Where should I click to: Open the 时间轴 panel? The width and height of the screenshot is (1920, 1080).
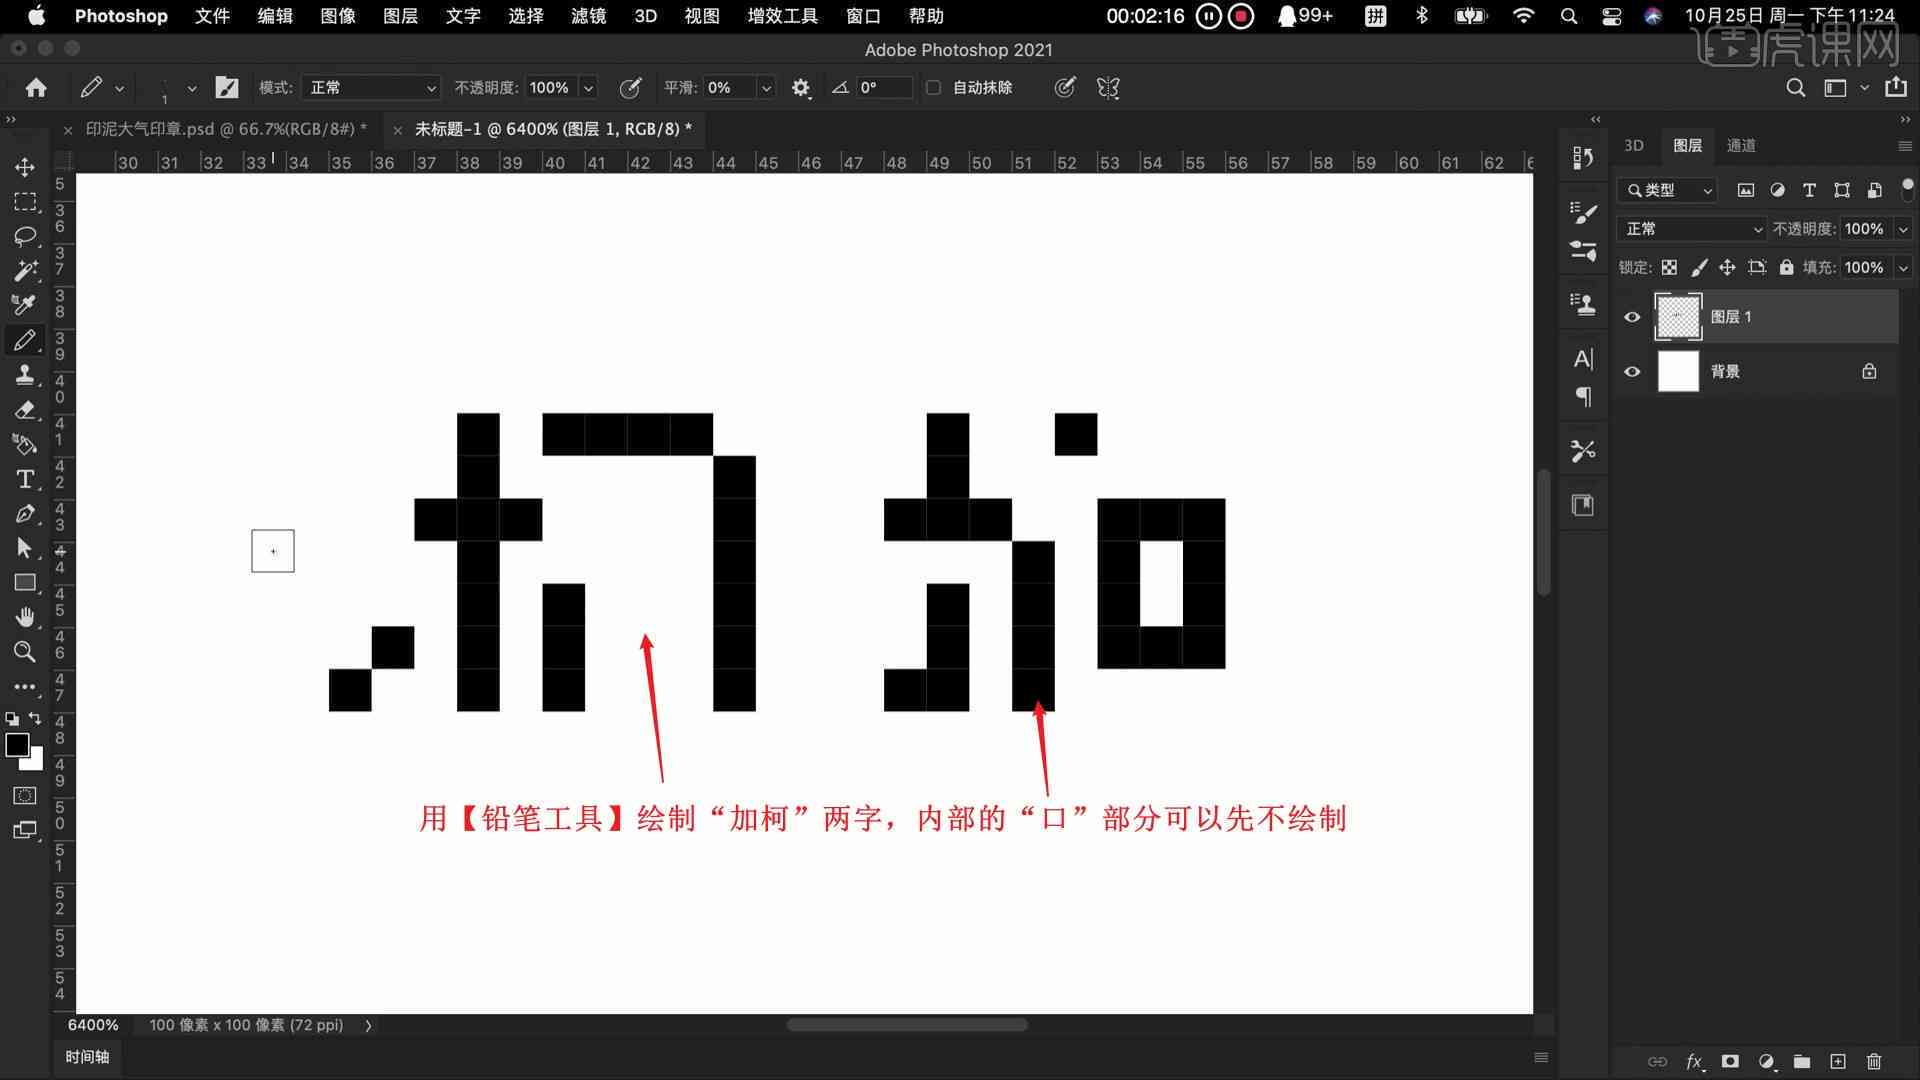pyautogui.click(x=87, y=1057)
